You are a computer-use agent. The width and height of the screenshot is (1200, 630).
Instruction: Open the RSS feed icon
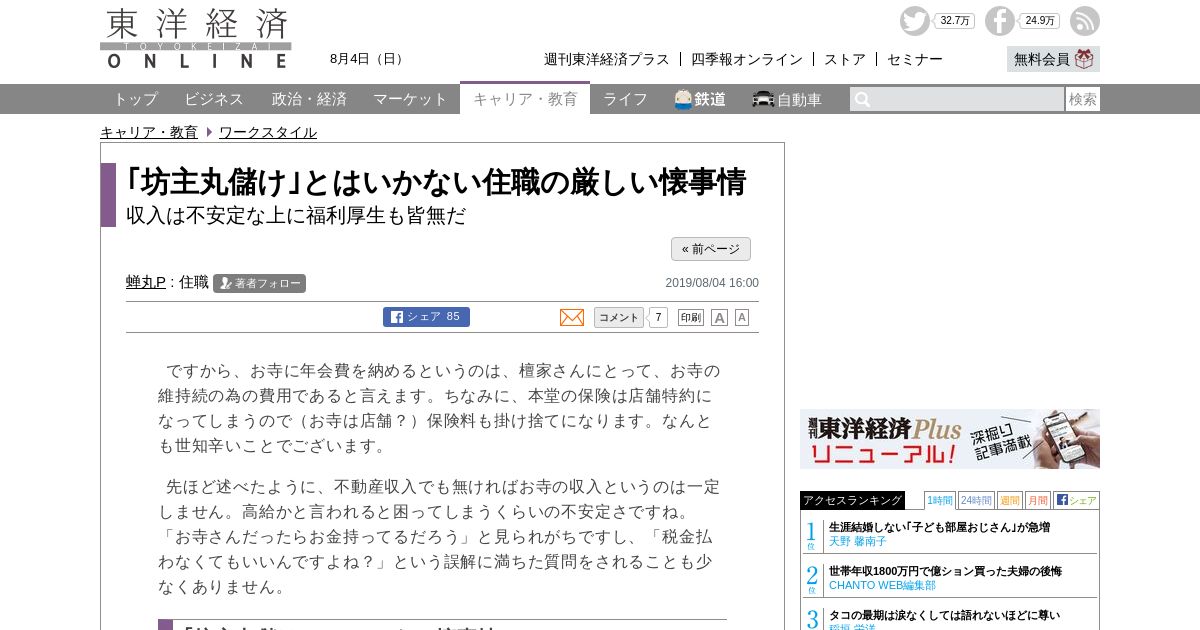1085,21
